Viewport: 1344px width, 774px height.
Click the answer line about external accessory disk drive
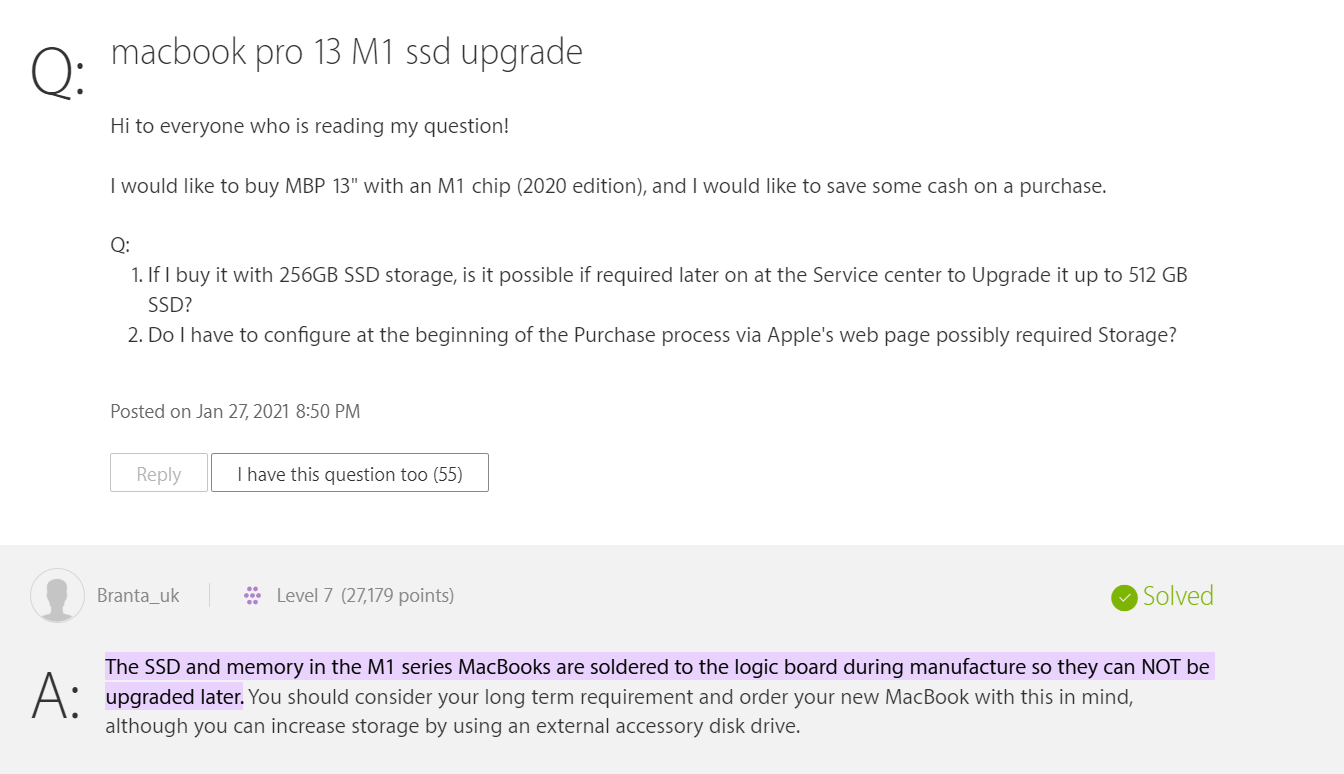tap(452, 726)
